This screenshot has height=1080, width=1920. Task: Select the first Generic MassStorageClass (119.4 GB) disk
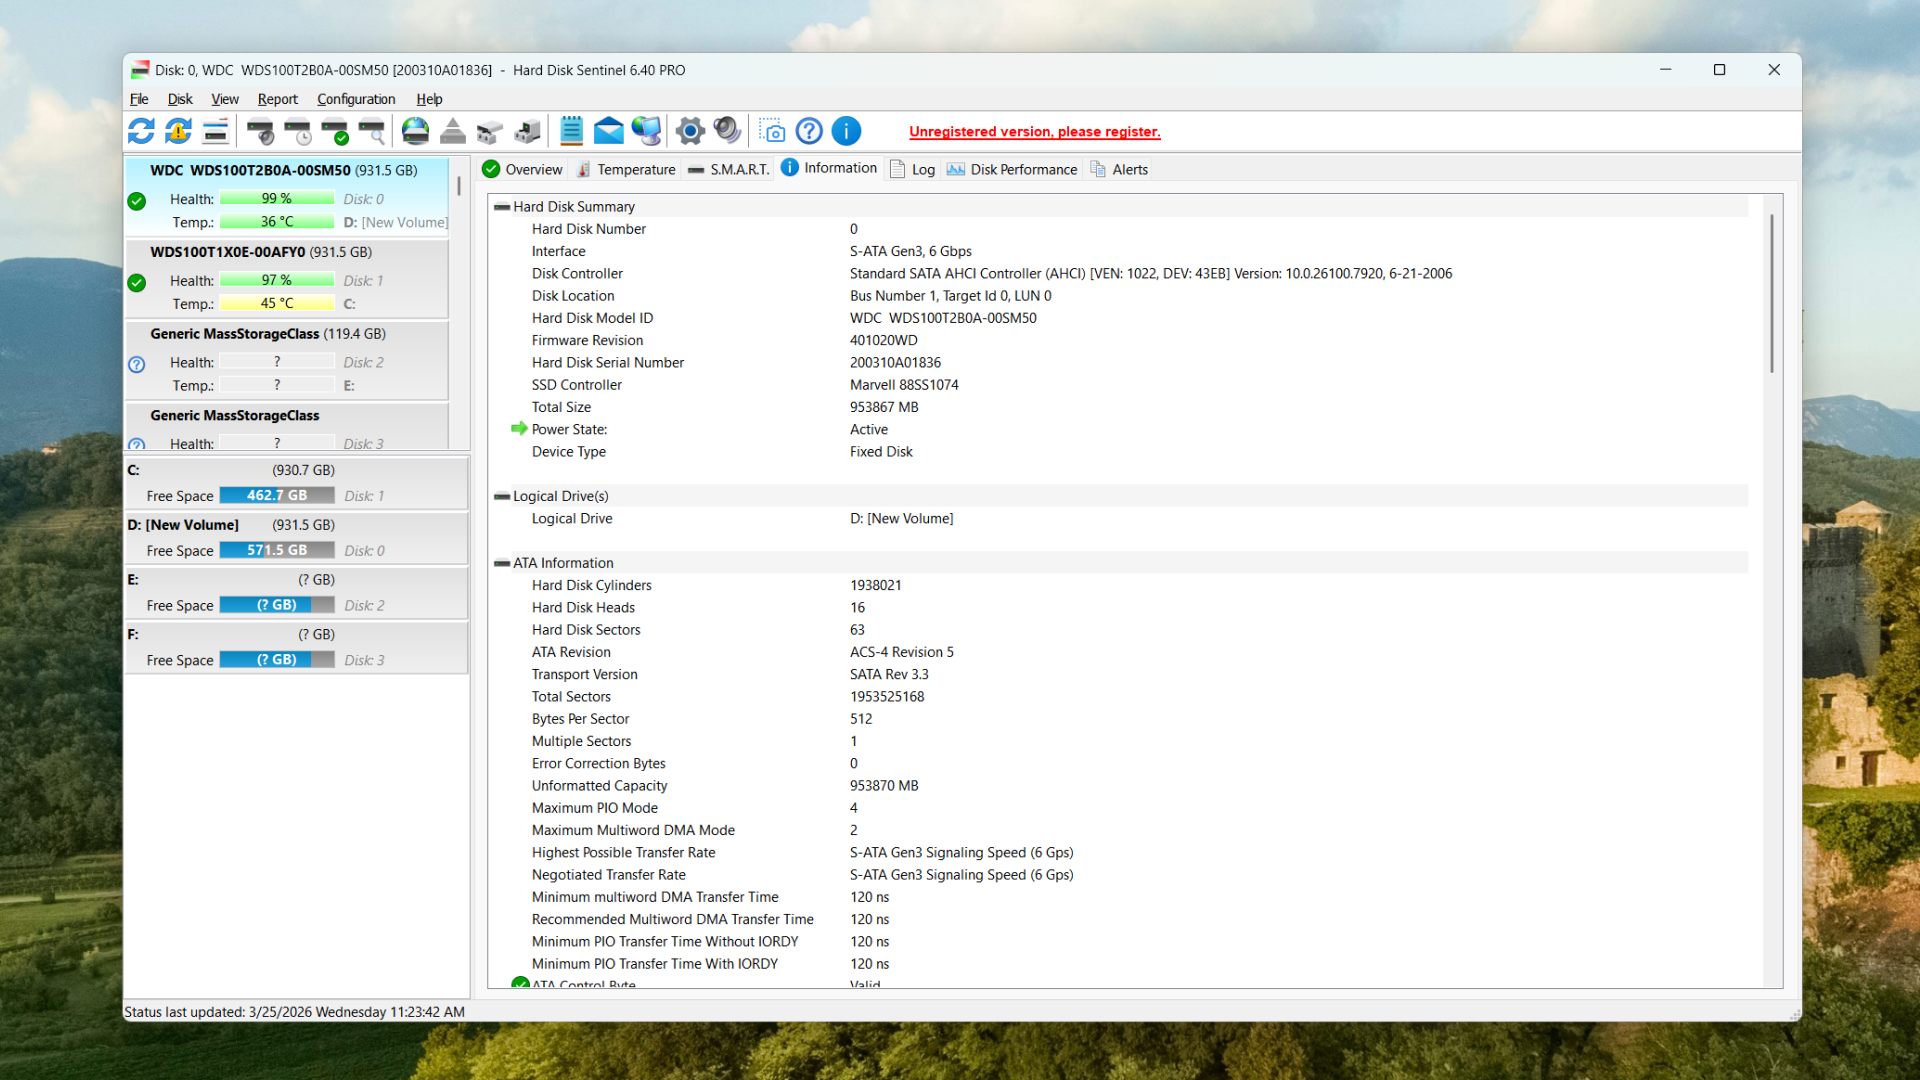coord(287,361)
